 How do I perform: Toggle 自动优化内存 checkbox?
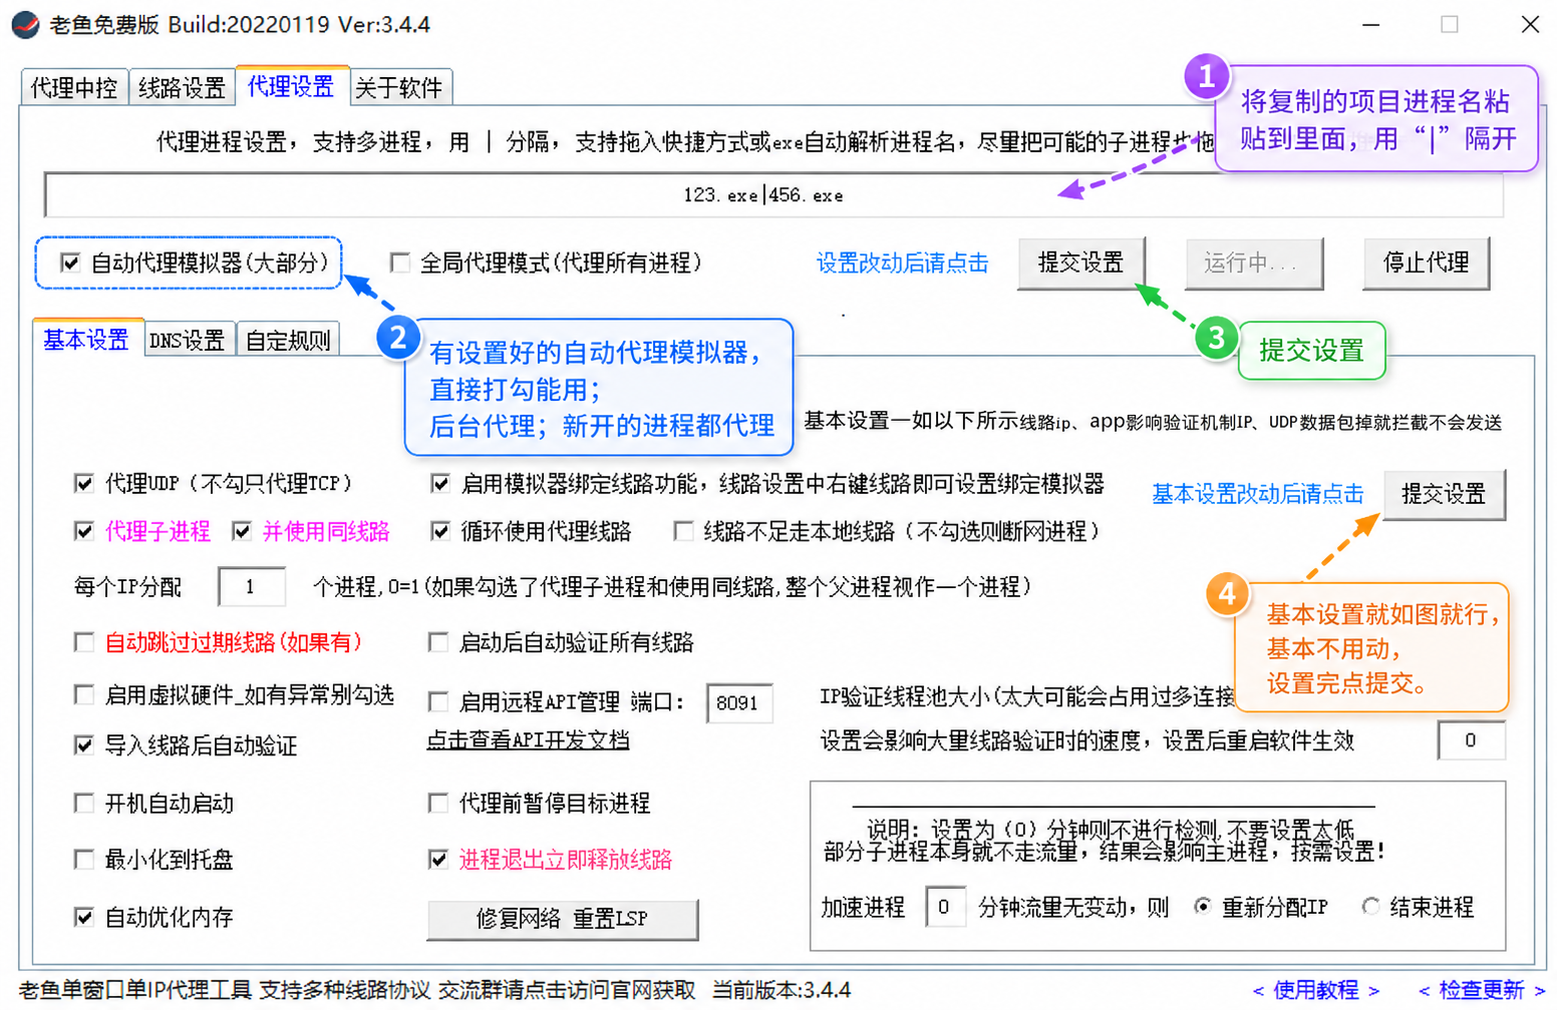[x=84, y=917]
